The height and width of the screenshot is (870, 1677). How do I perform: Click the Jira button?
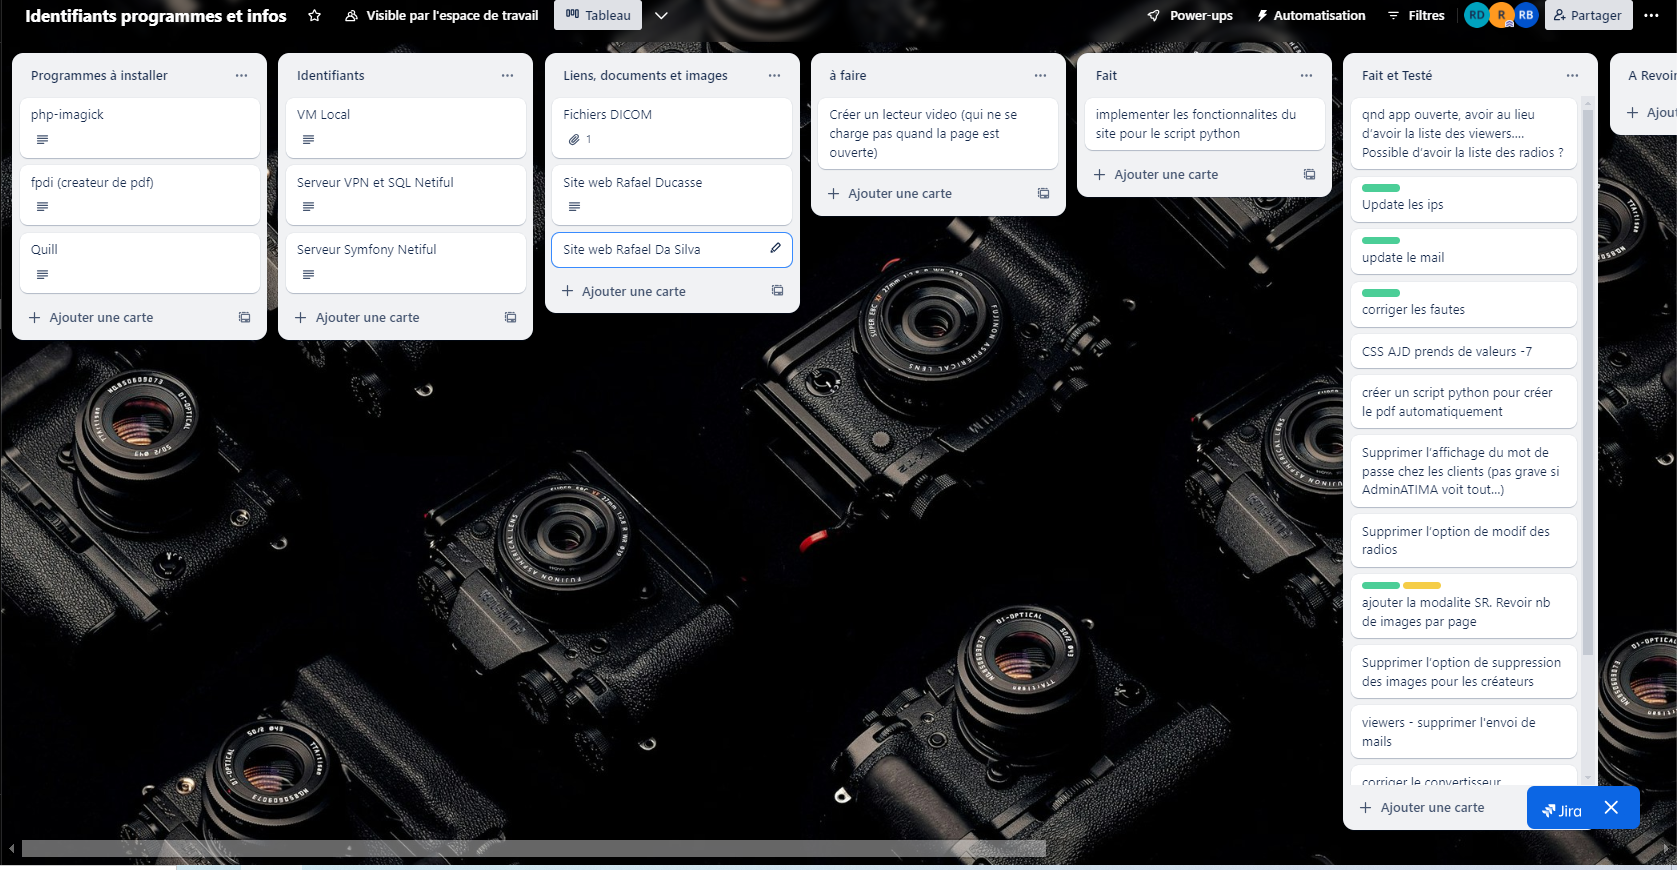(x=1563, y=810)
